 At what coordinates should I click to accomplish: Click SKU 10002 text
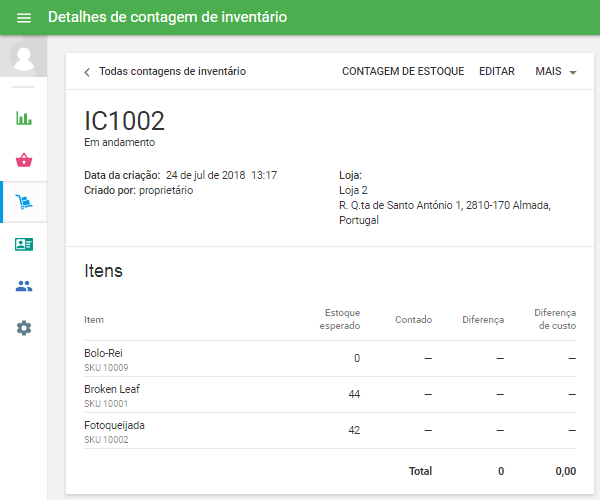click(x=106, y=440)
